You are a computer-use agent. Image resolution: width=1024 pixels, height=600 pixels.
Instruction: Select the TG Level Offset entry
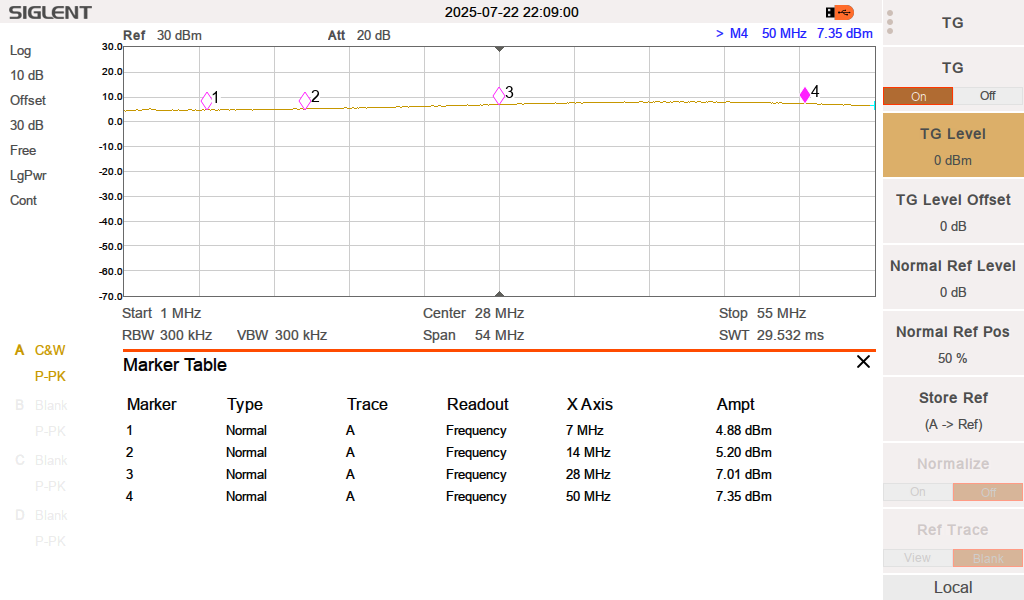[951, 211]
